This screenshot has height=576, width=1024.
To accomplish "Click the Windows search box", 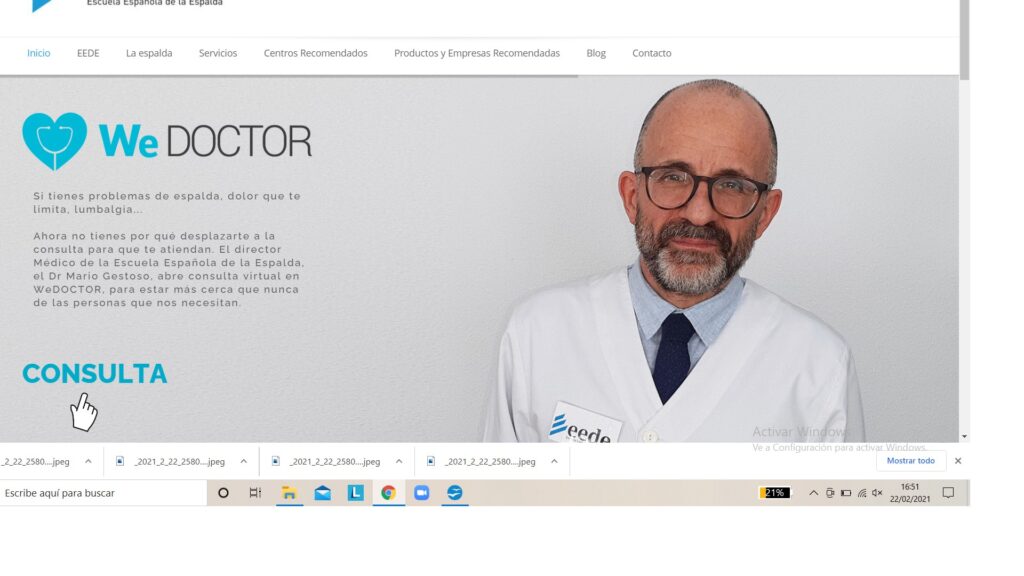I will point(100,493).
